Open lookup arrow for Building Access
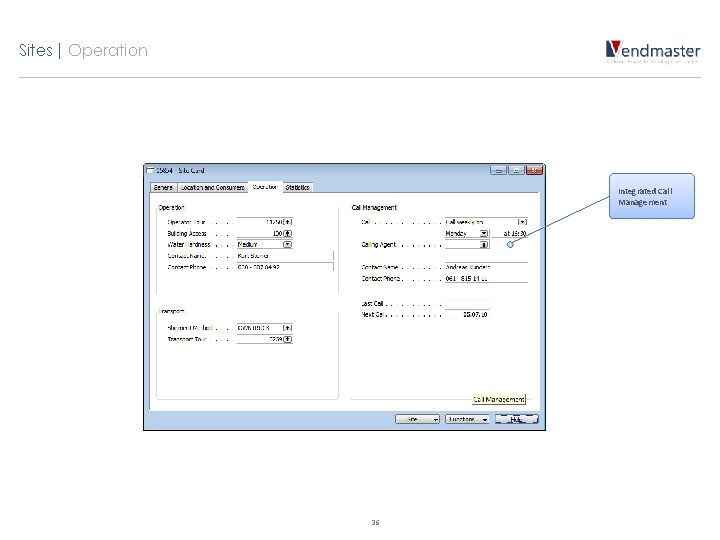720x540 pixels. click(288, 233)
